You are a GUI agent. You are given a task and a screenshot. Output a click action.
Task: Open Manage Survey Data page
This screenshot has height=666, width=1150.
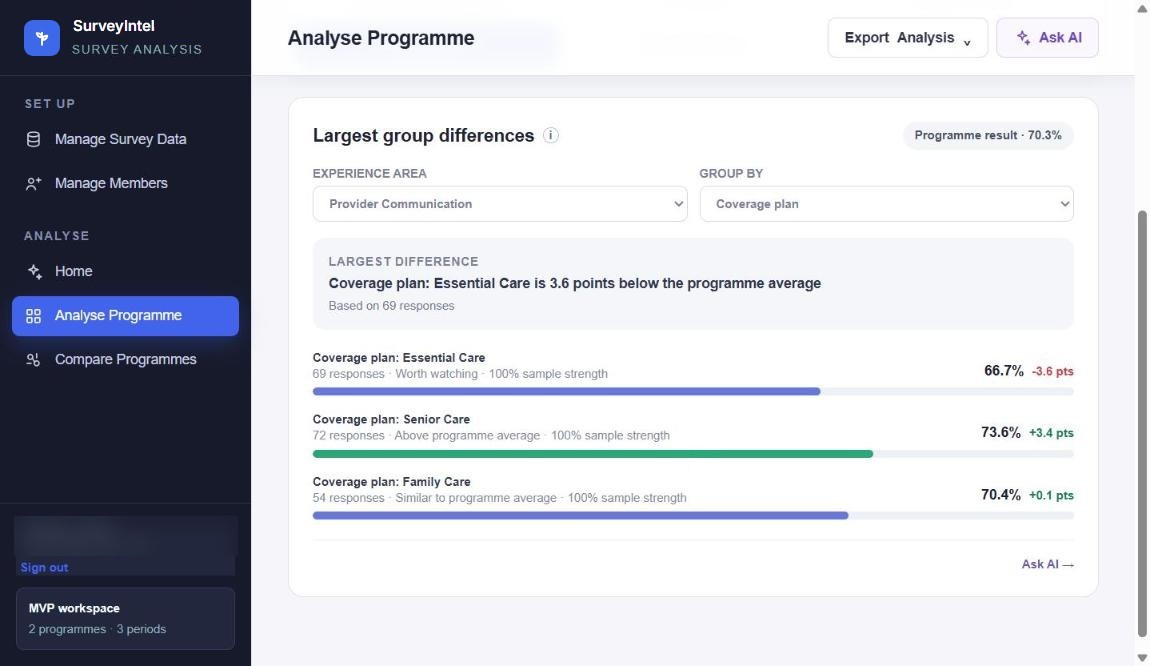(125, 139)
